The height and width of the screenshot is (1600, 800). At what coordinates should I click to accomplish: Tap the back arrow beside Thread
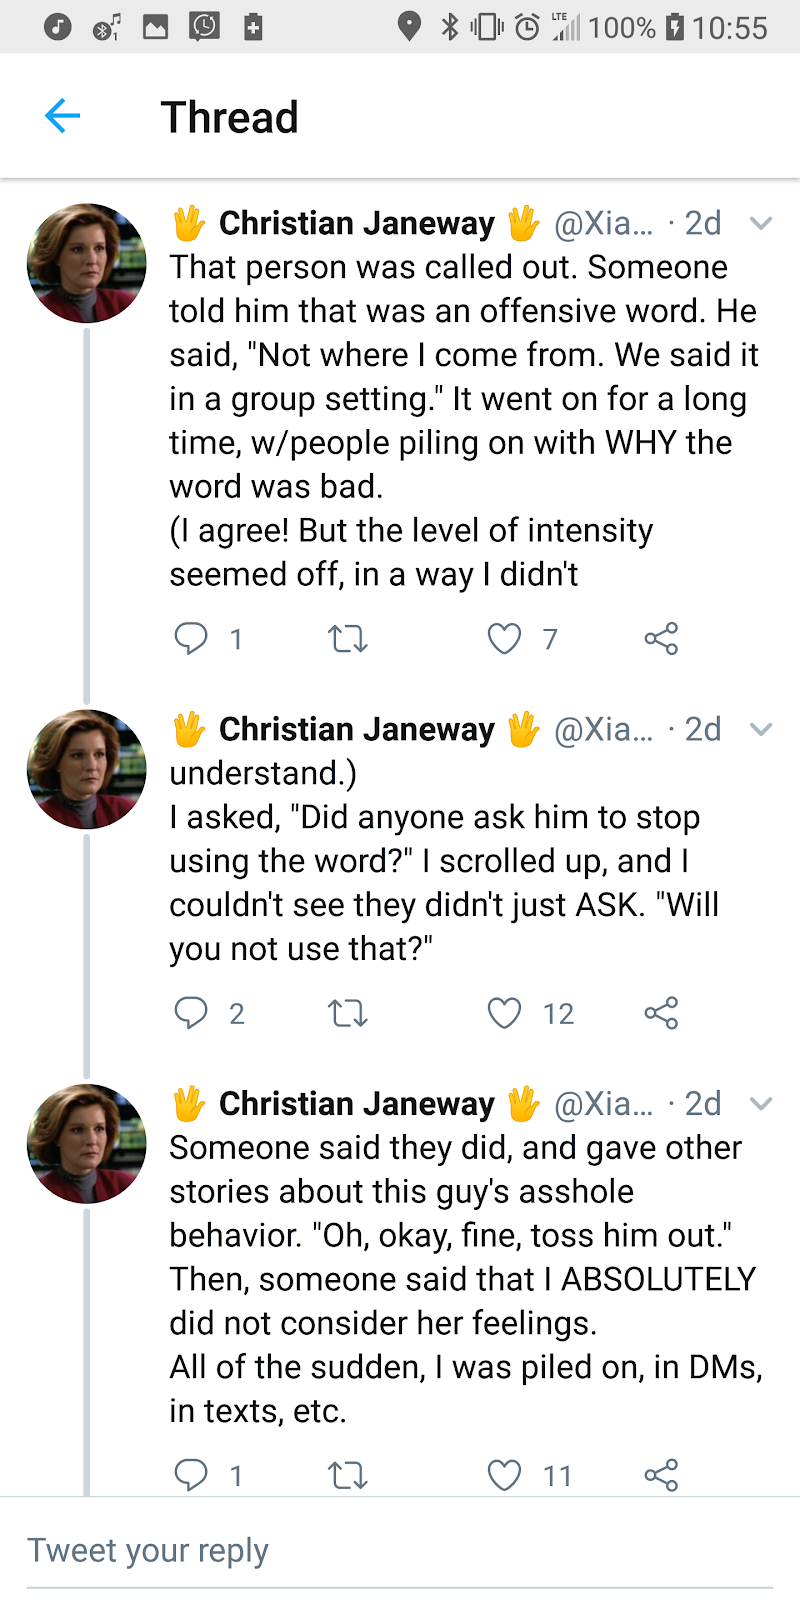62,116
